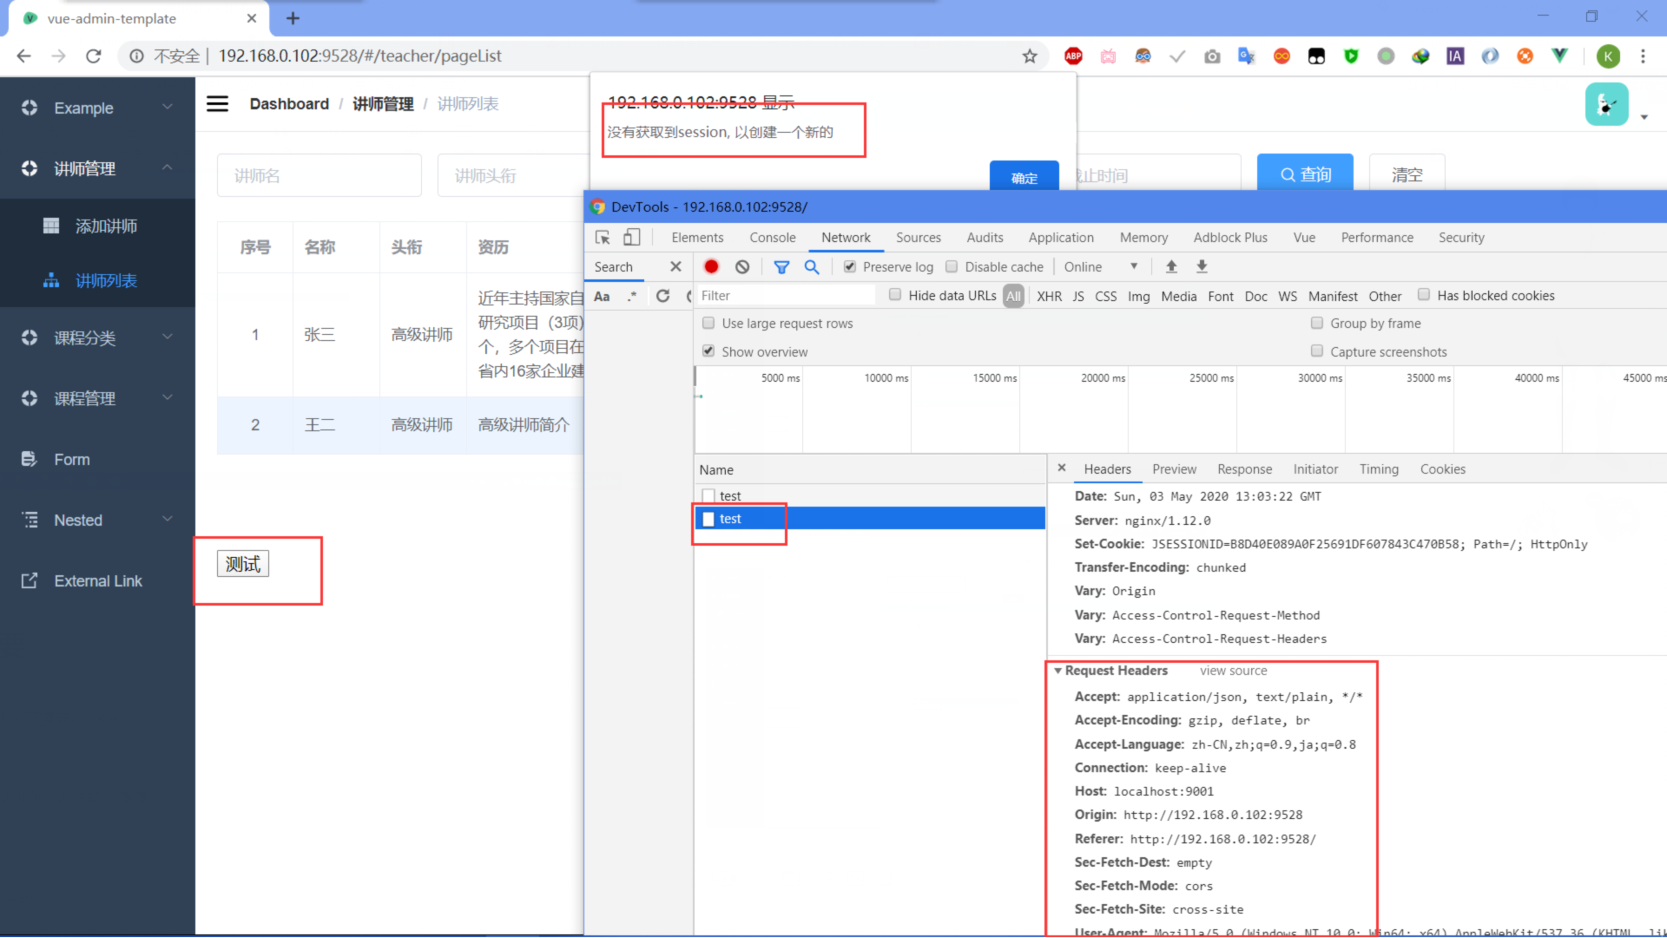The width and height of the screenshot is (1667, 938).
Task: Click the 确定 button in the alert dialog
Action: 1023,177
